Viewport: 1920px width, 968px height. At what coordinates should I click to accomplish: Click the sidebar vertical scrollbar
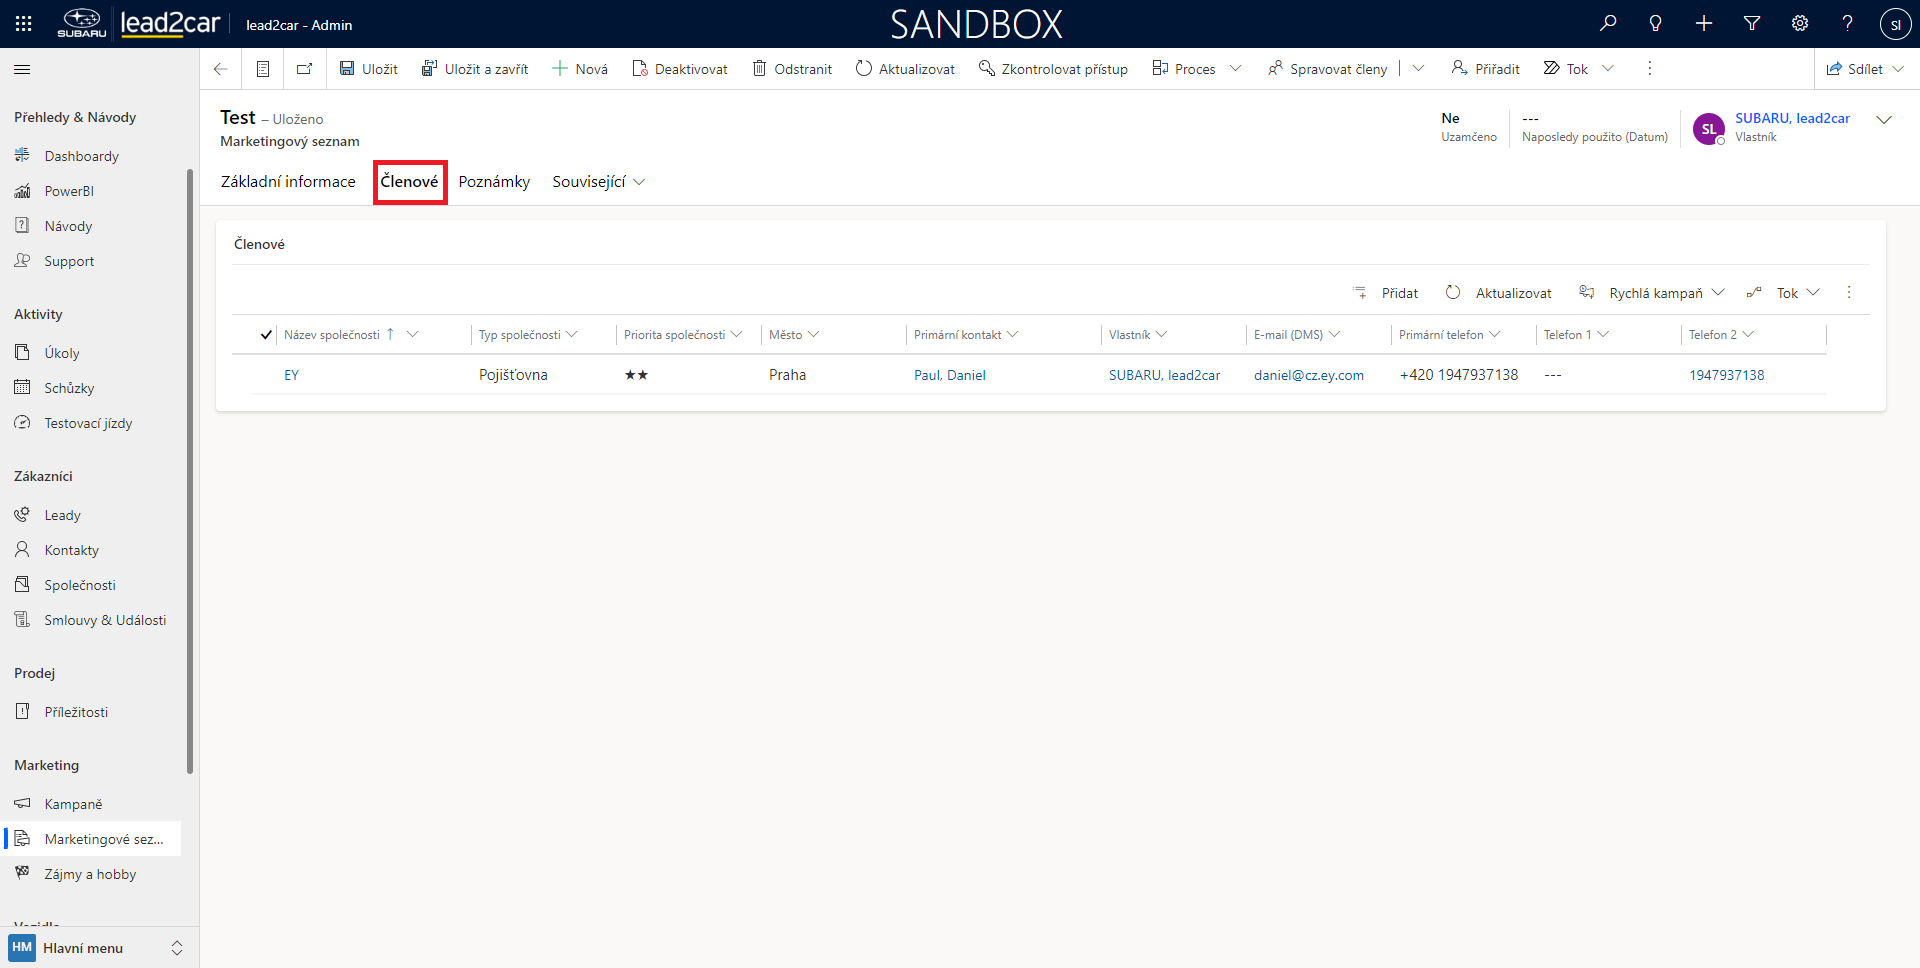pyautogui.click(x=190, y=470)
